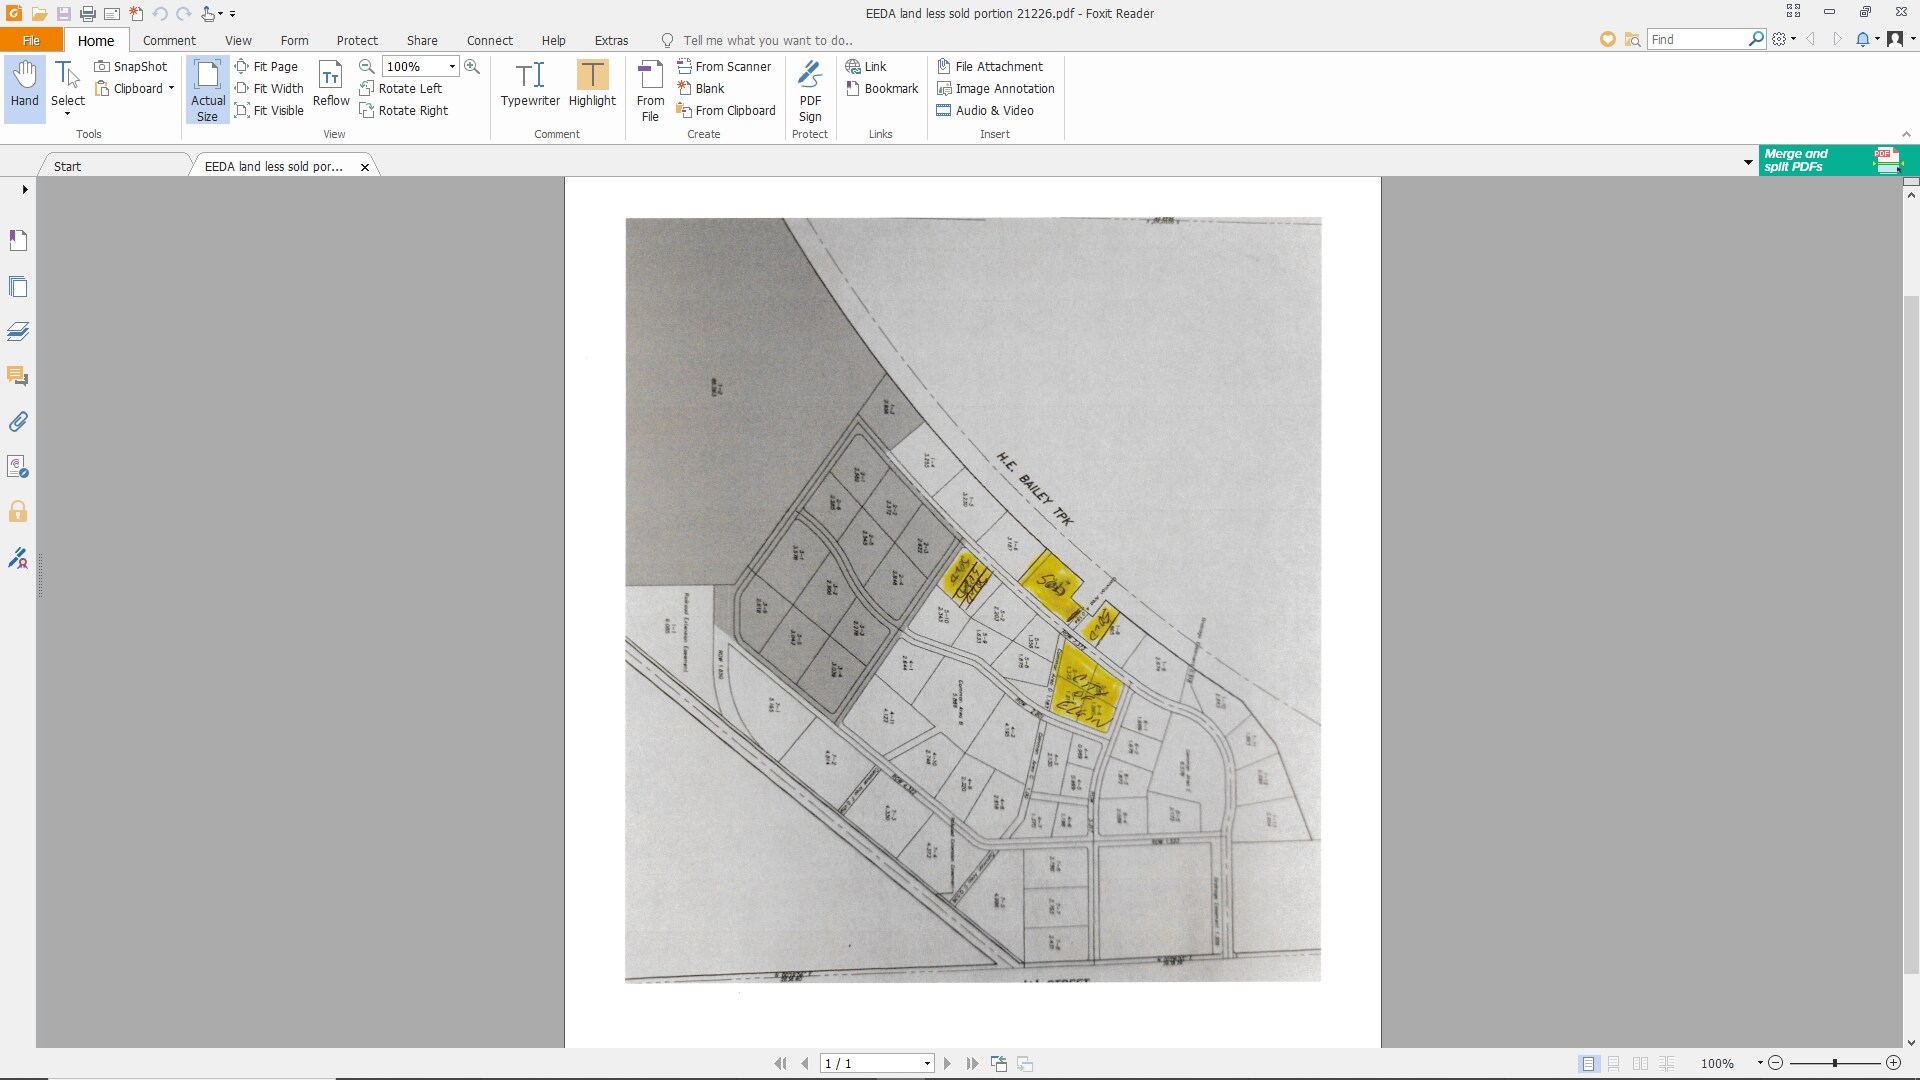Switch to the Start tab
The image size is (1920, 1080).
click(68, 166)
